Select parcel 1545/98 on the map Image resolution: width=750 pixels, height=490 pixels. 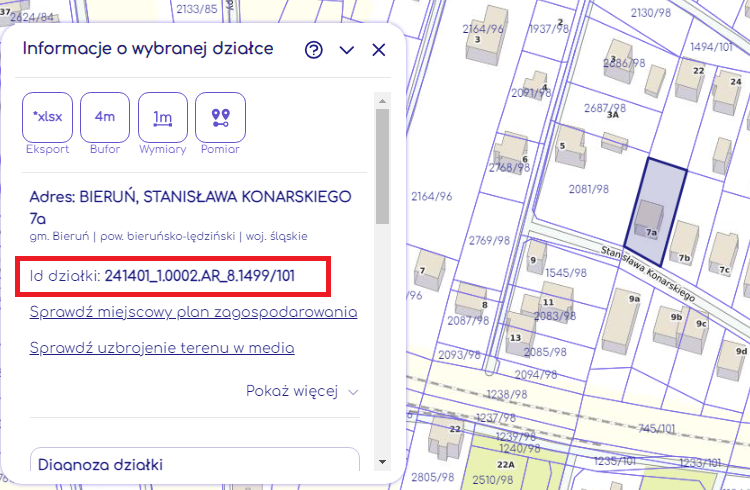pyautogui.click(x=566, y=273)
